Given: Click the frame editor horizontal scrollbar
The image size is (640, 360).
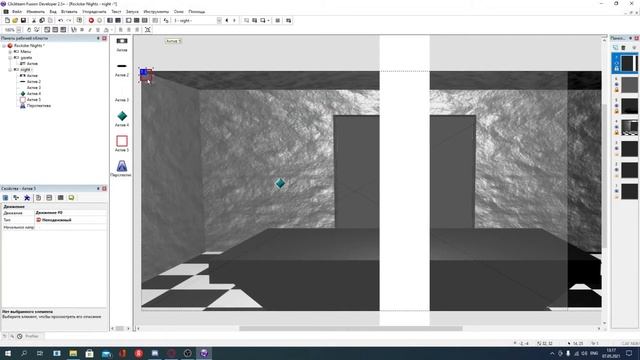Looking at the screenshot, I should tap(351, 328).
